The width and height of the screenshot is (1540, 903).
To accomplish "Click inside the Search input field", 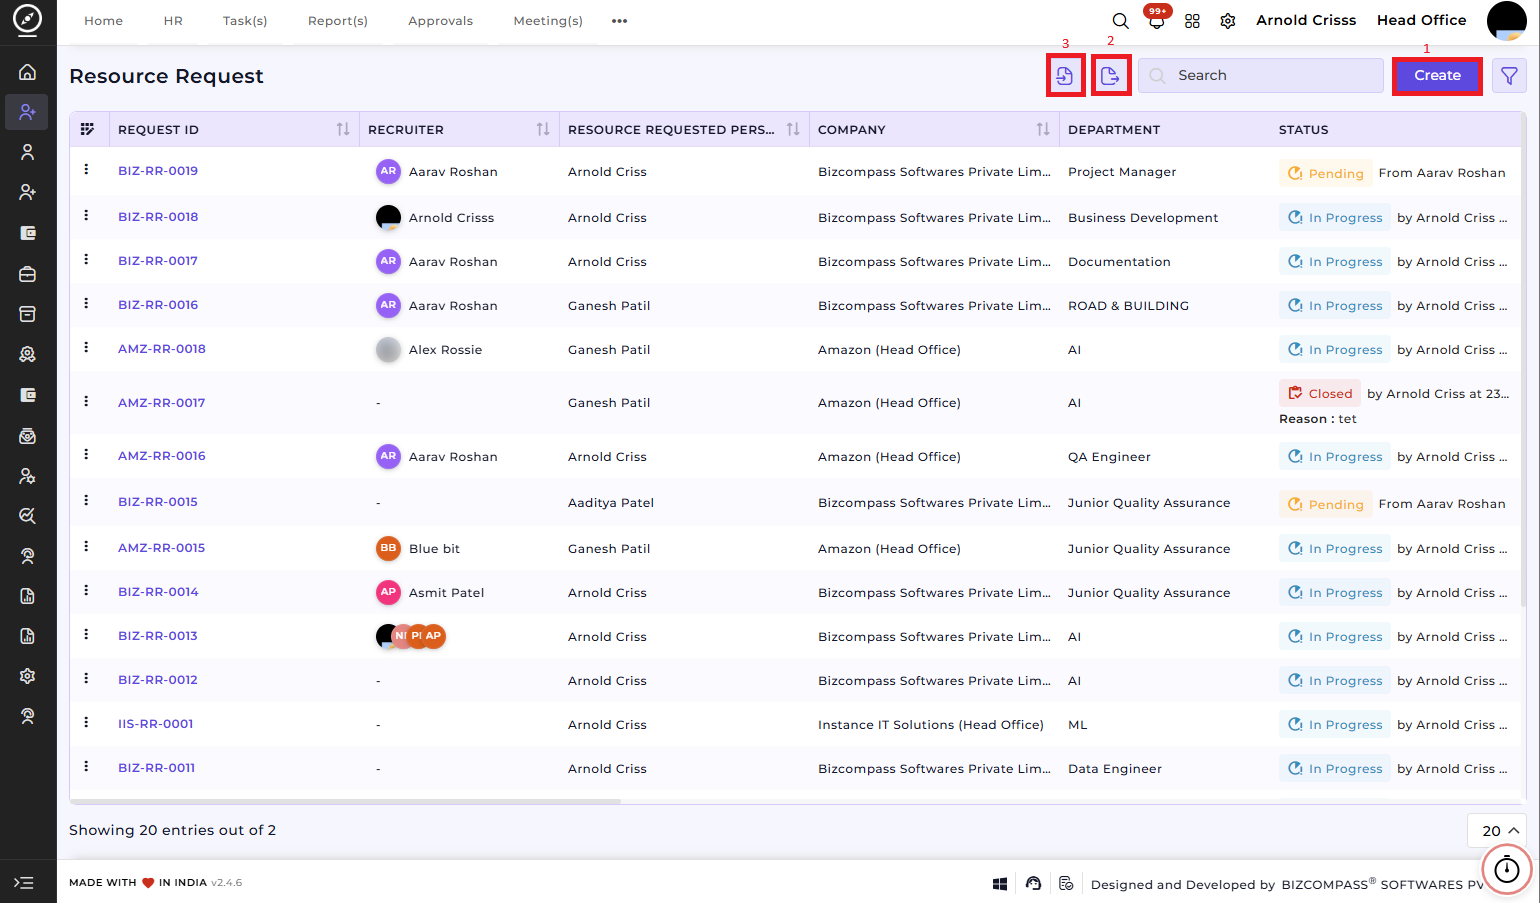I will 1260,76.
